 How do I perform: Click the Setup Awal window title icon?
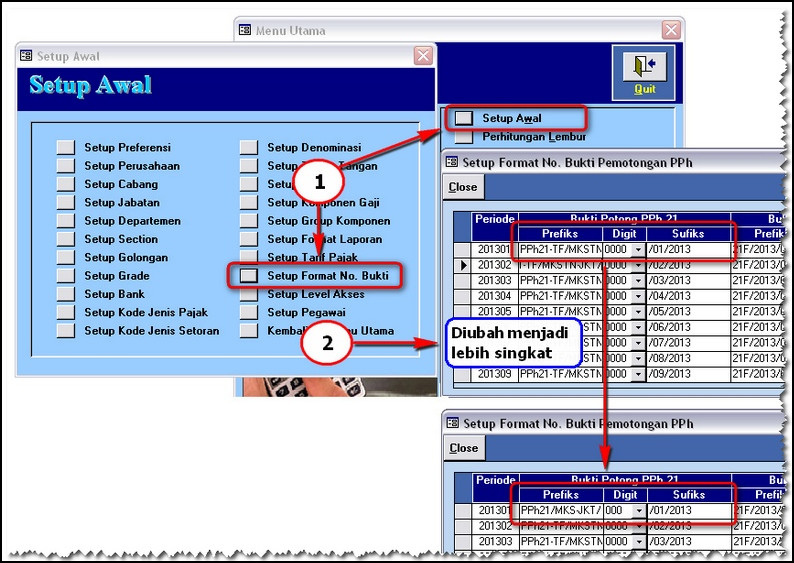[x=26, y=56]
